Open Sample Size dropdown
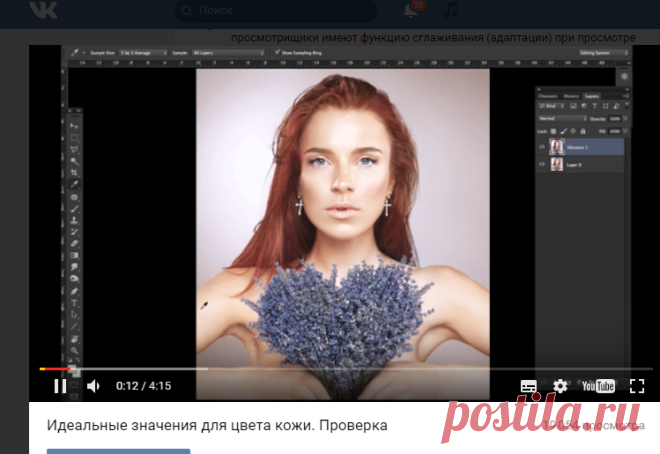The height and width of the screenshot is (454, 660). pyautogui.click(x=143, y=53)
